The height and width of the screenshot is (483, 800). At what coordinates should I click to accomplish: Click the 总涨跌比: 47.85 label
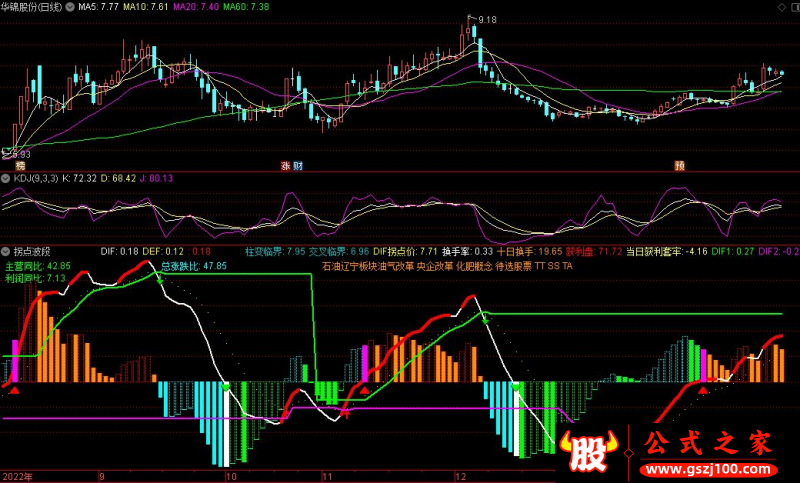194,266
